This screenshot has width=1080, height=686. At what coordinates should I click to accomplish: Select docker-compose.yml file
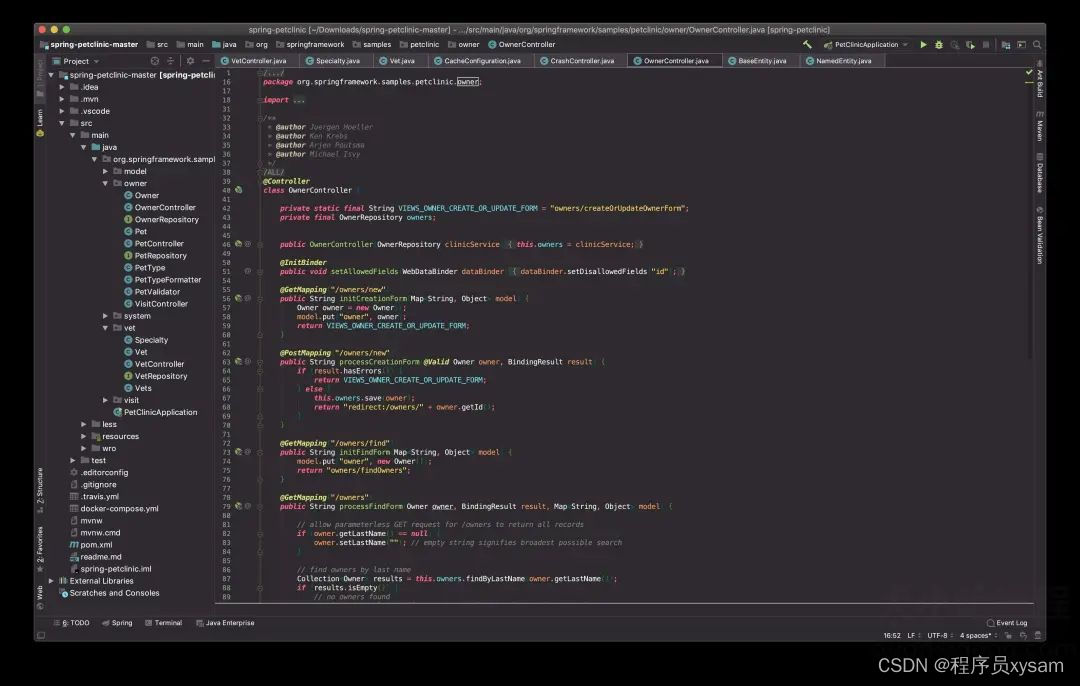coord(114,508)
